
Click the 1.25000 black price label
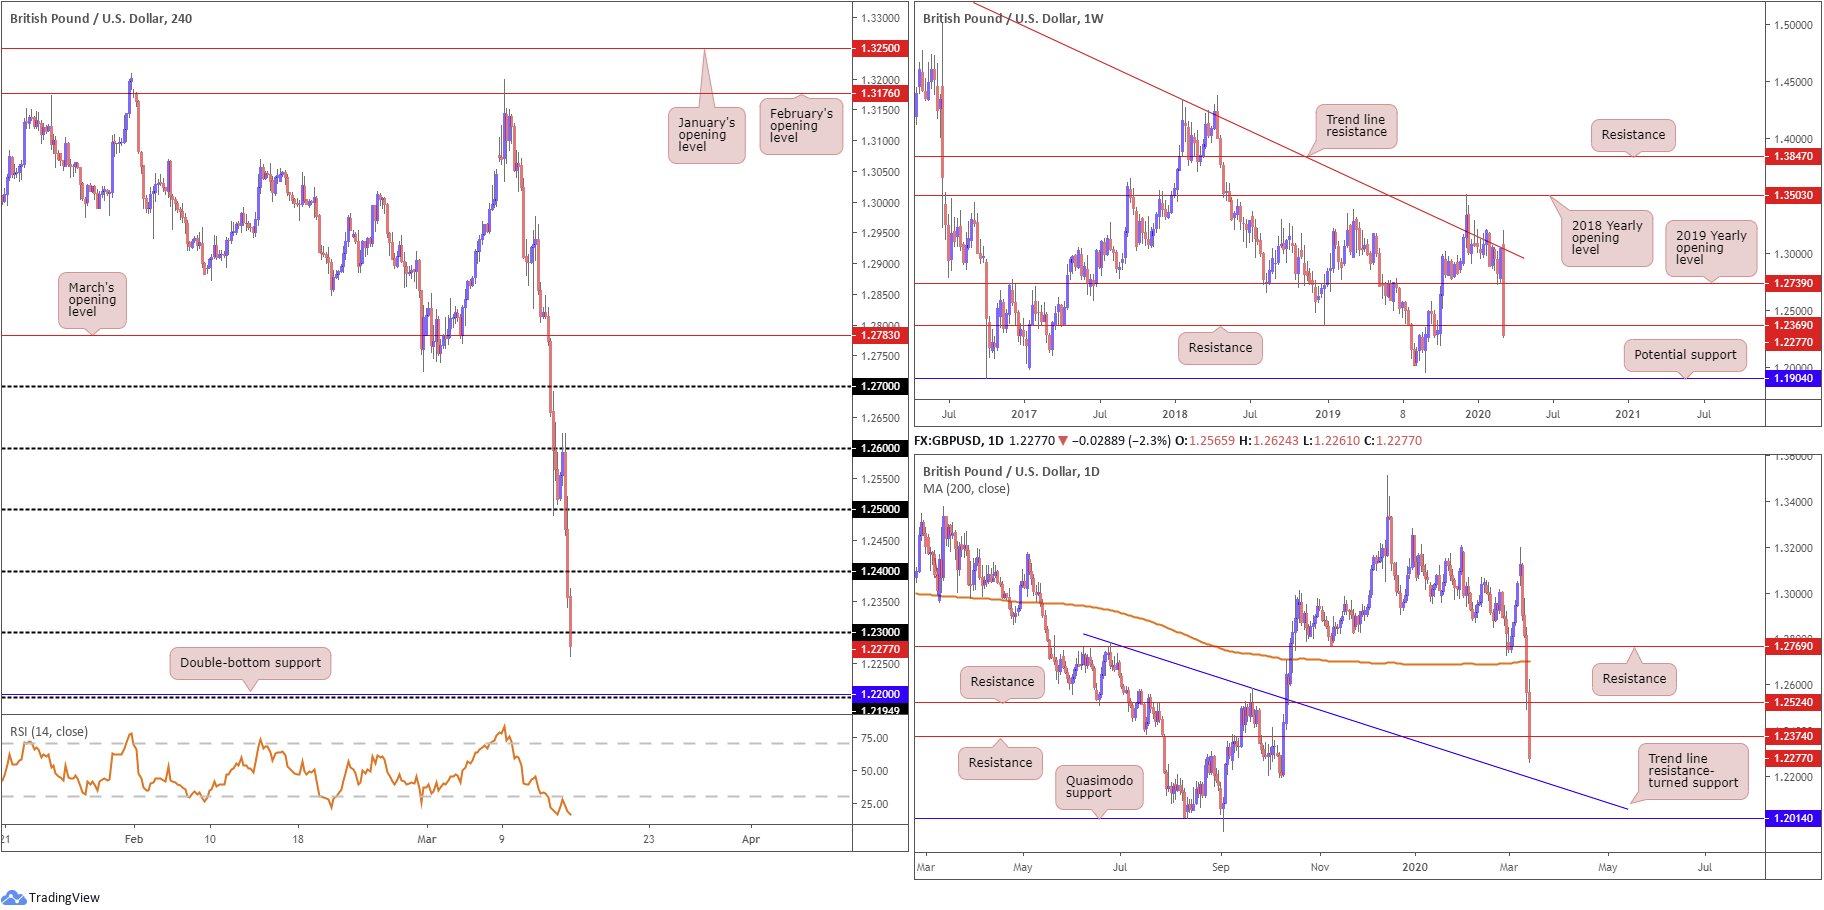880,509
